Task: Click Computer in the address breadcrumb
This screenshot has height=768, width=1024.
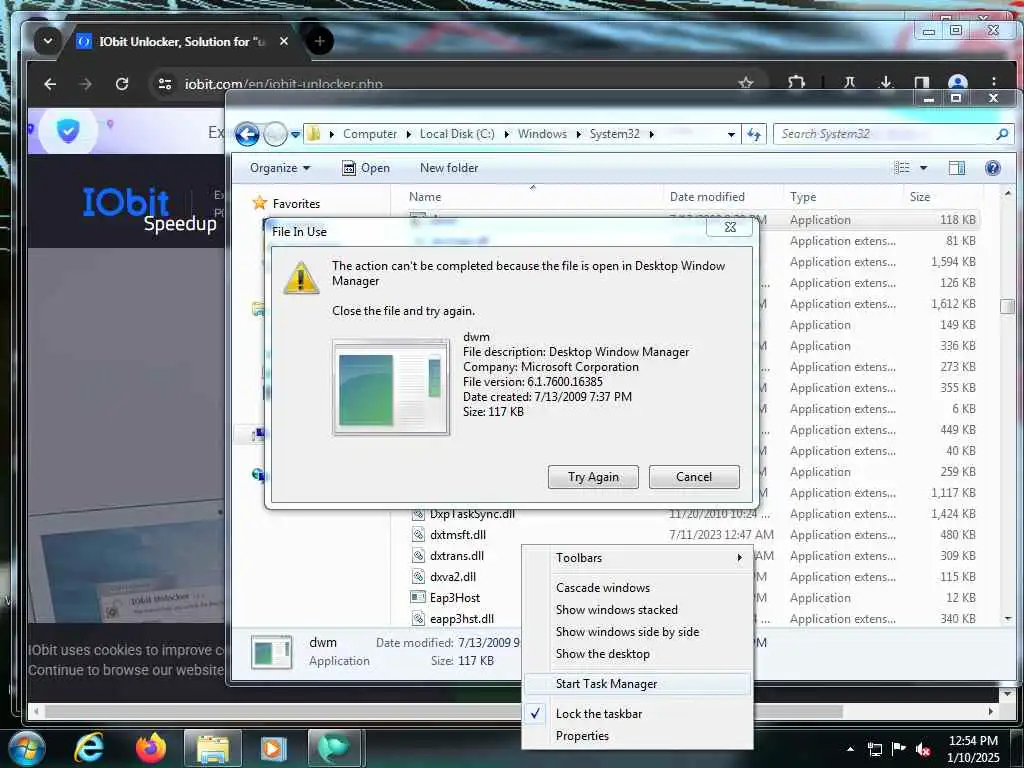Action: (x=370, y=134)
